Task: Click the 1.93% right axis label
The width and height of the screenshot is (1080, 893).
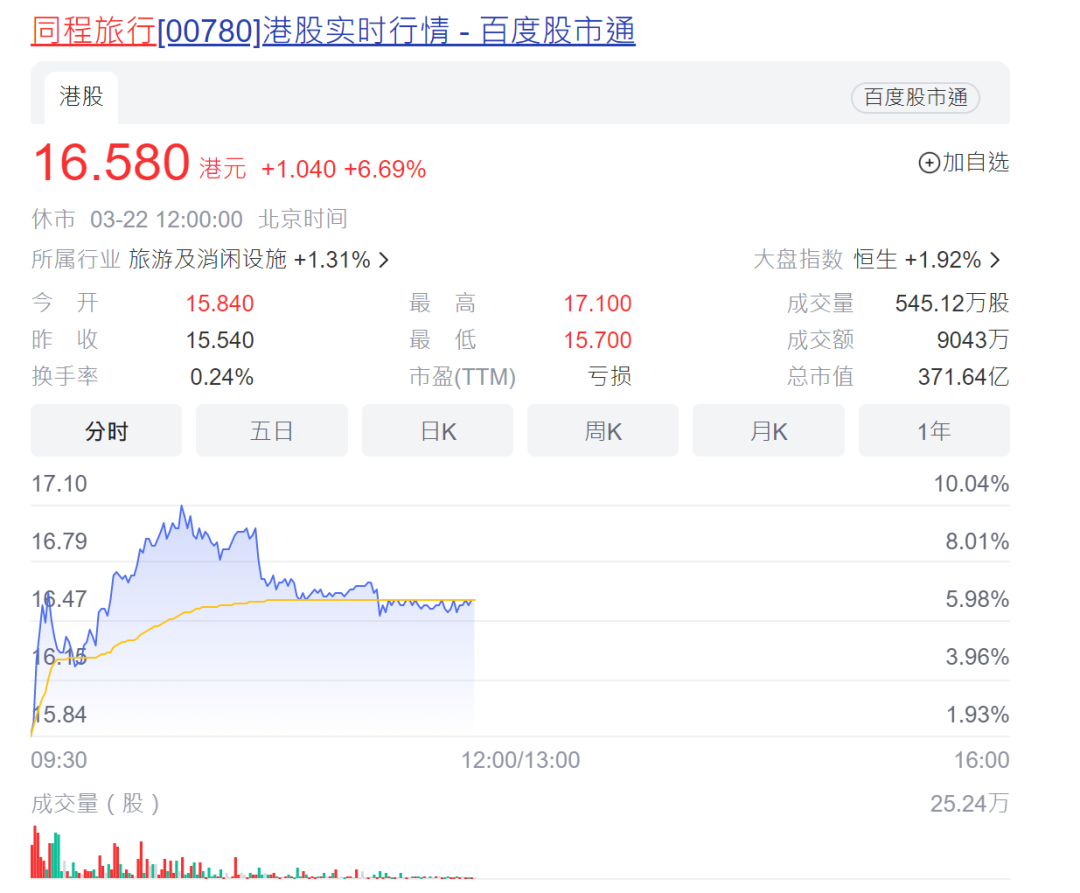Action: (977, 715)
